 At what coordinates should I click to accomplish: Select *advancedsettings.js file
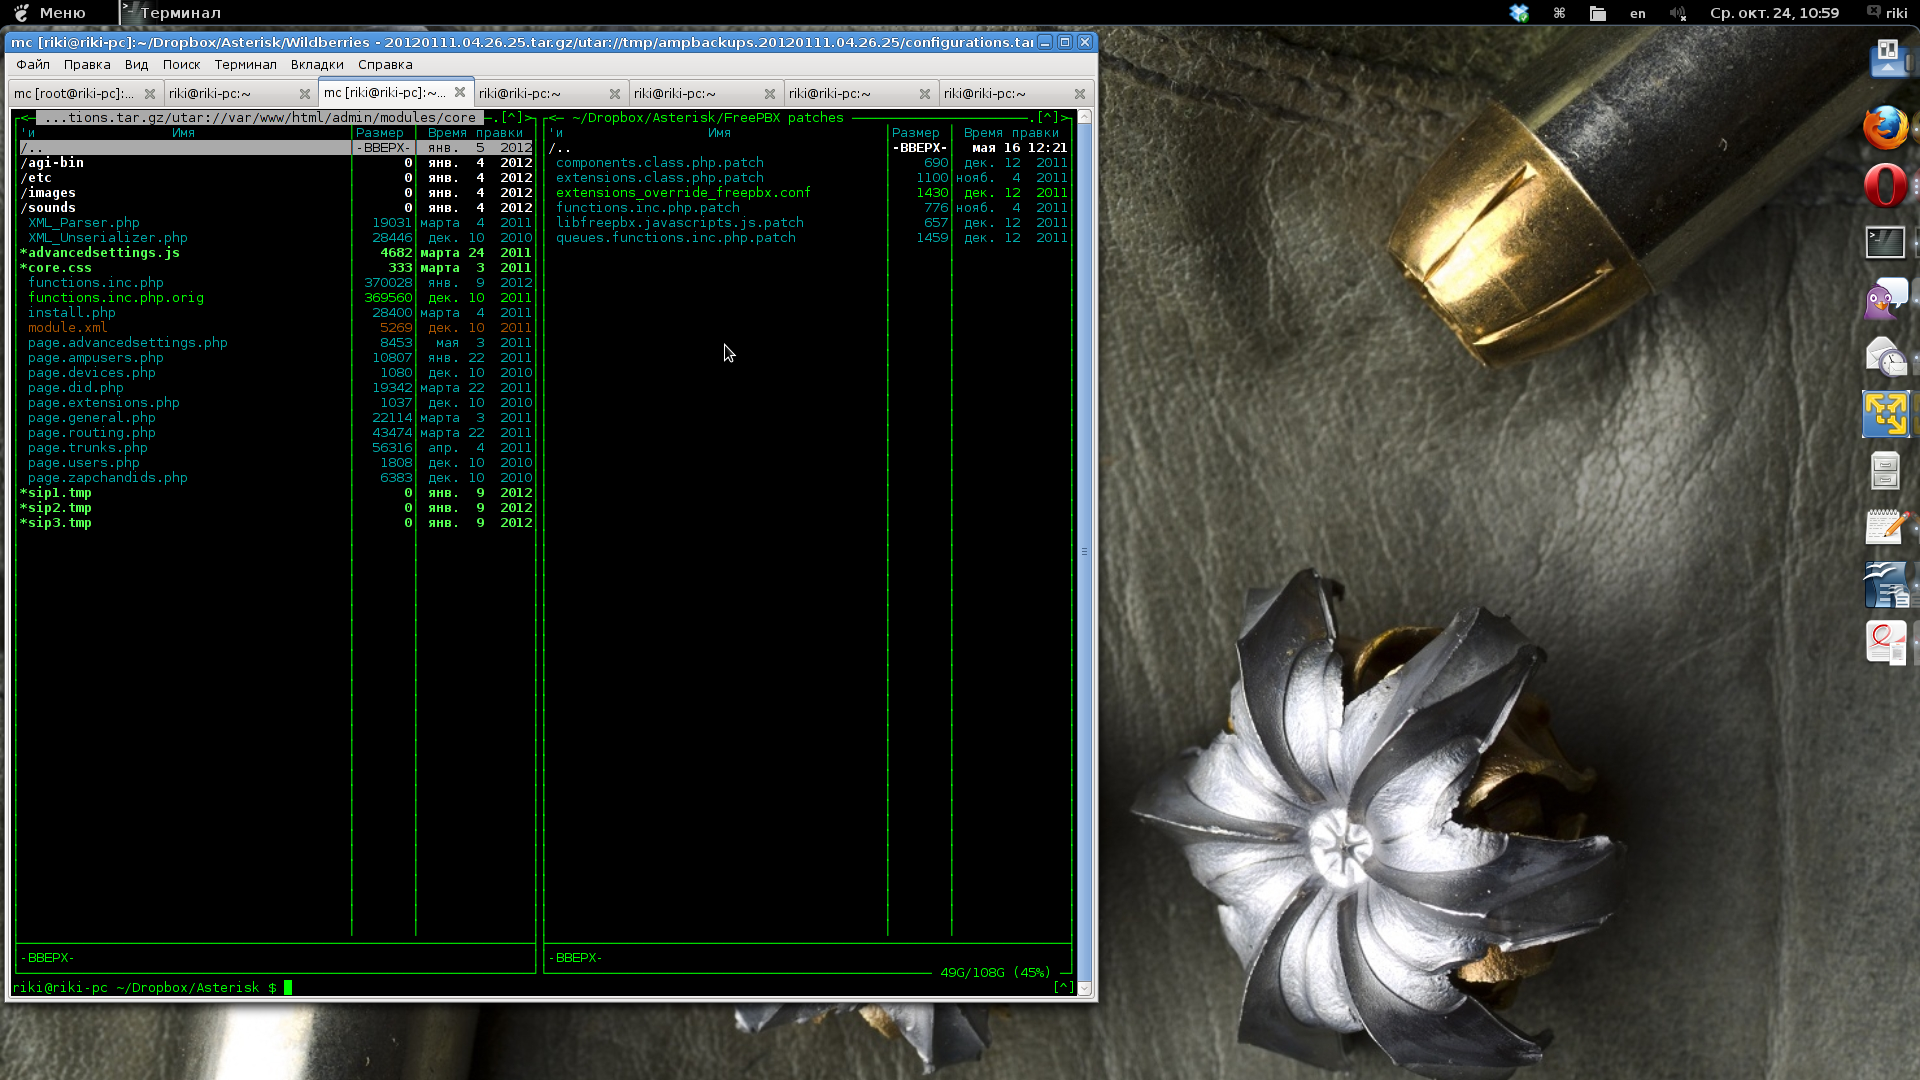pos(275,252)
